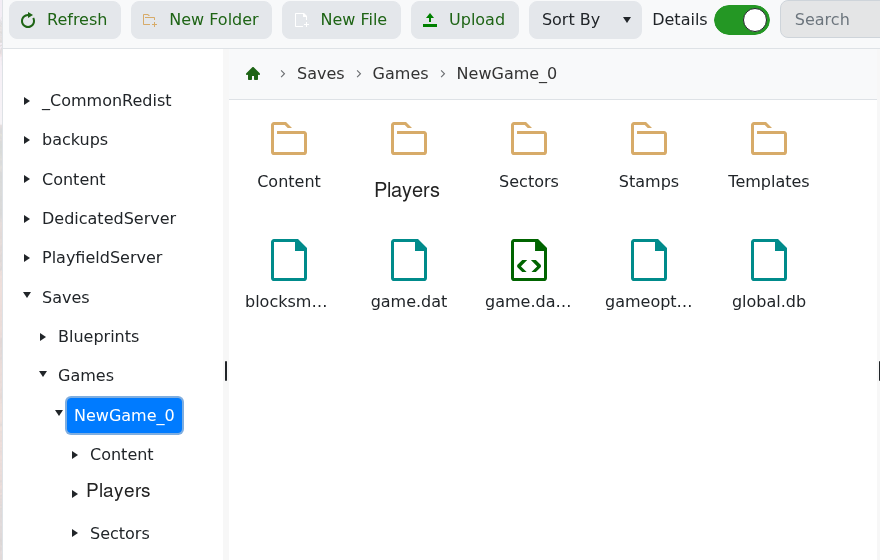Select the game.da... code file icon
The height and width of the screenshot is (560, 880).
click(x=529, y=260)
